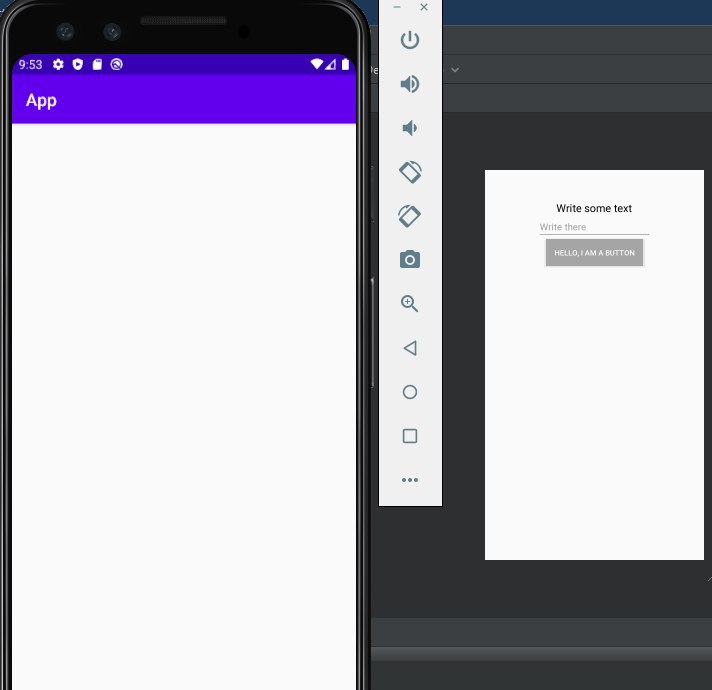This screenshot has height=690, width=712.
Task: Open extended controls via three dots icon
Action: tap(410, 480)
